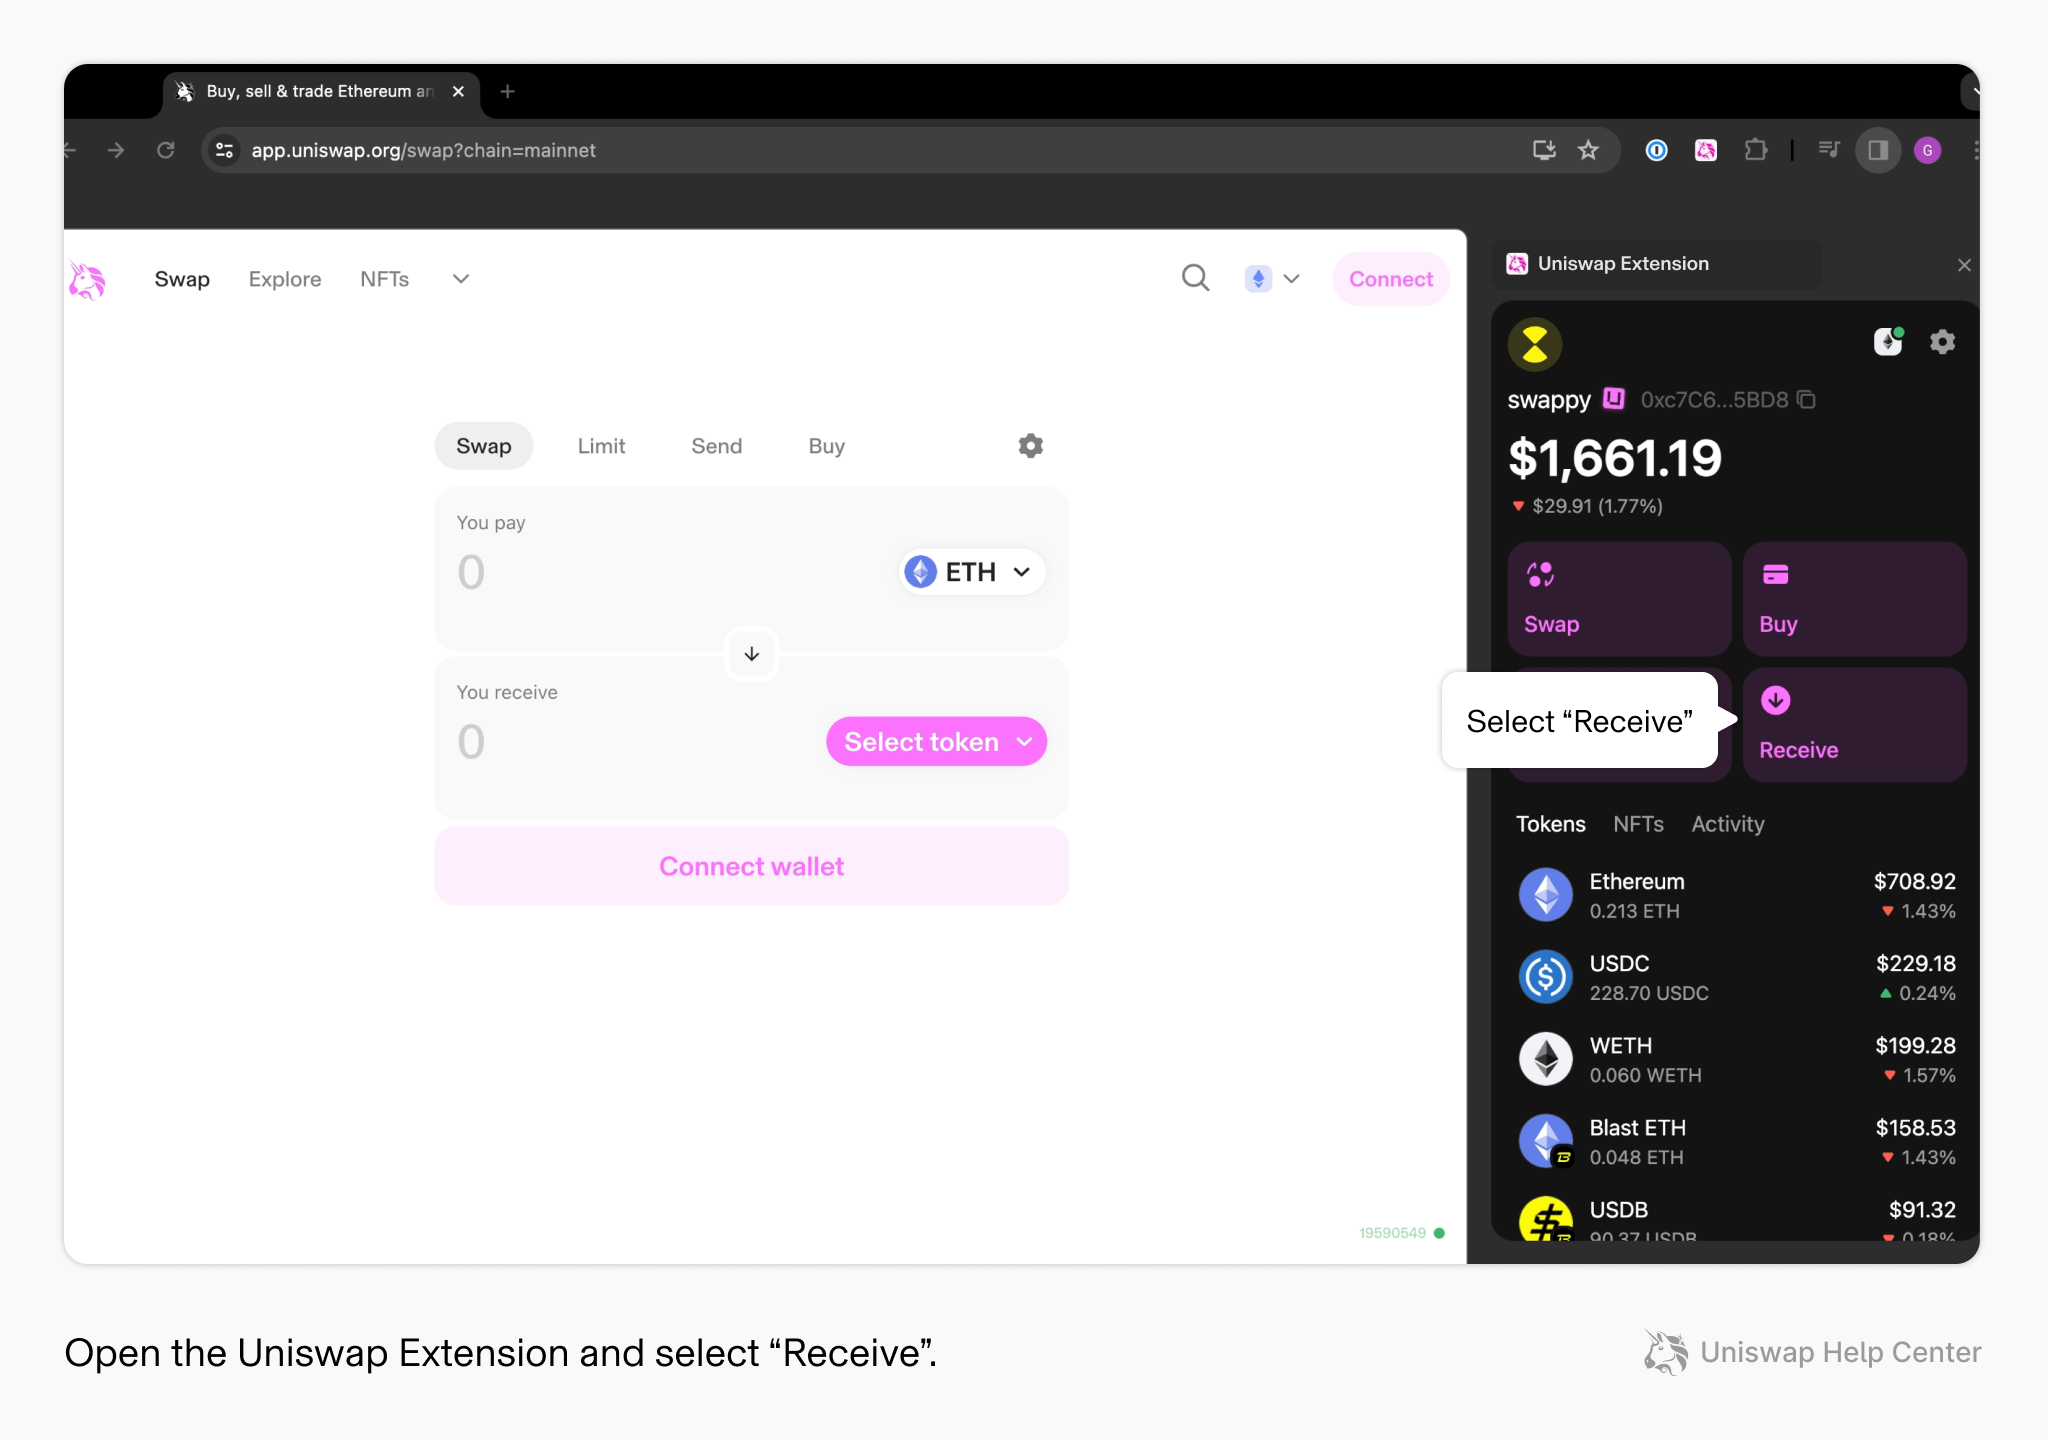The image size is (2048, 1440).
Task: Click the yellow swappy account avatar
Action: (x=1535, y=345)
